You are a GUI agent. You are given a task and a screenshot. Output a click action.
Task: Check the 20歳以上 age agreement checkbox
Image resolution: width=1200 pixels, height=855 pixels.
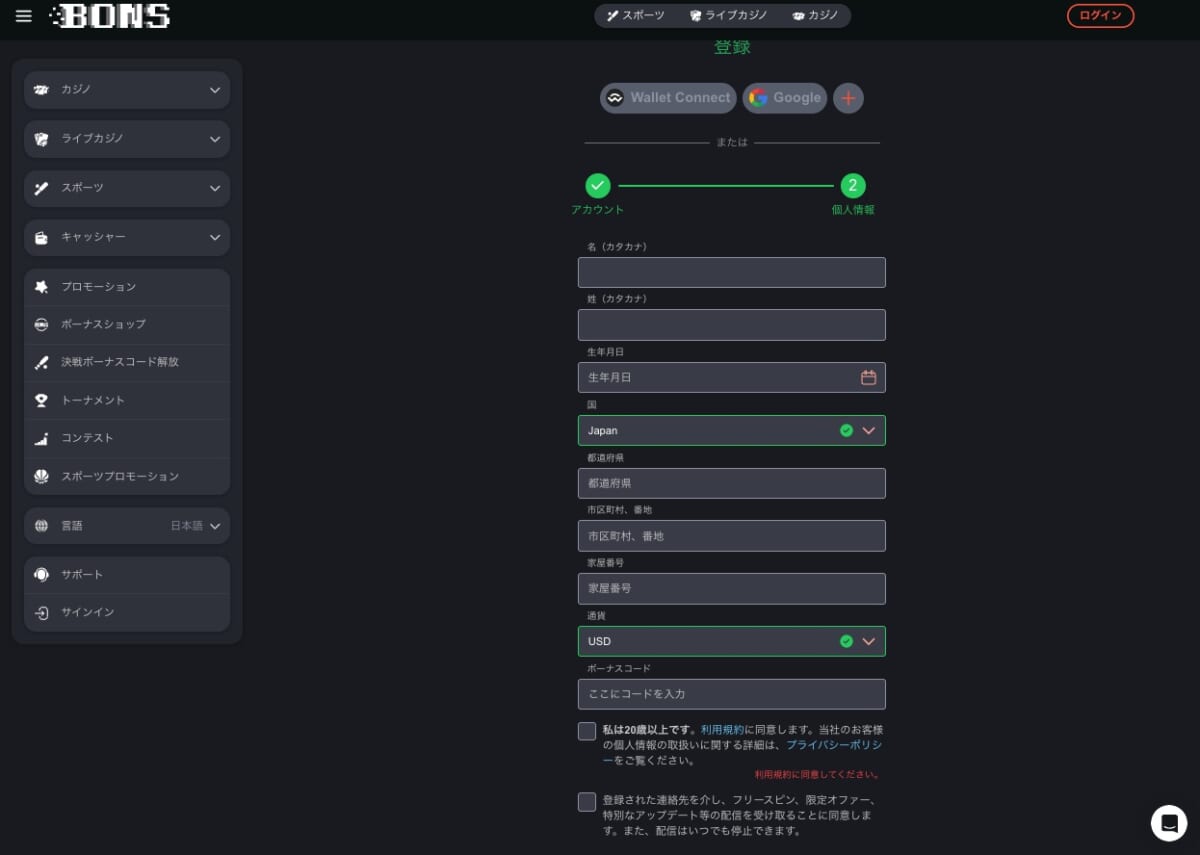coord(587,731)
